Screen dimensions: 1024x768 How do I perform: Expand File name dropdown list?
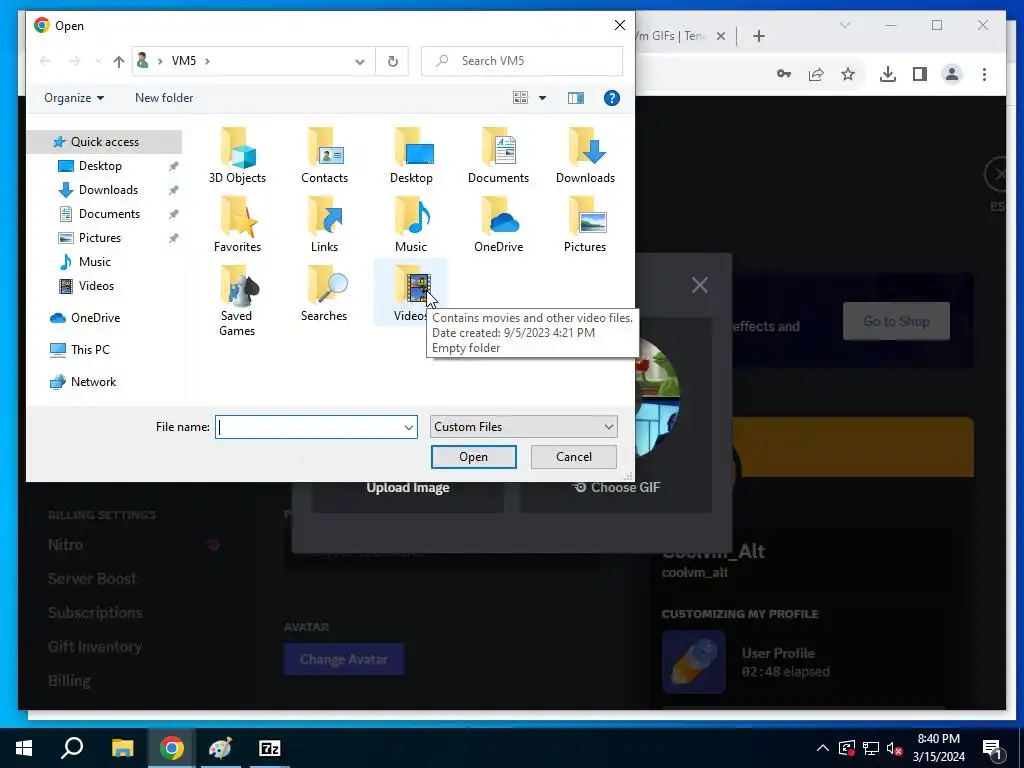(409, 427)
